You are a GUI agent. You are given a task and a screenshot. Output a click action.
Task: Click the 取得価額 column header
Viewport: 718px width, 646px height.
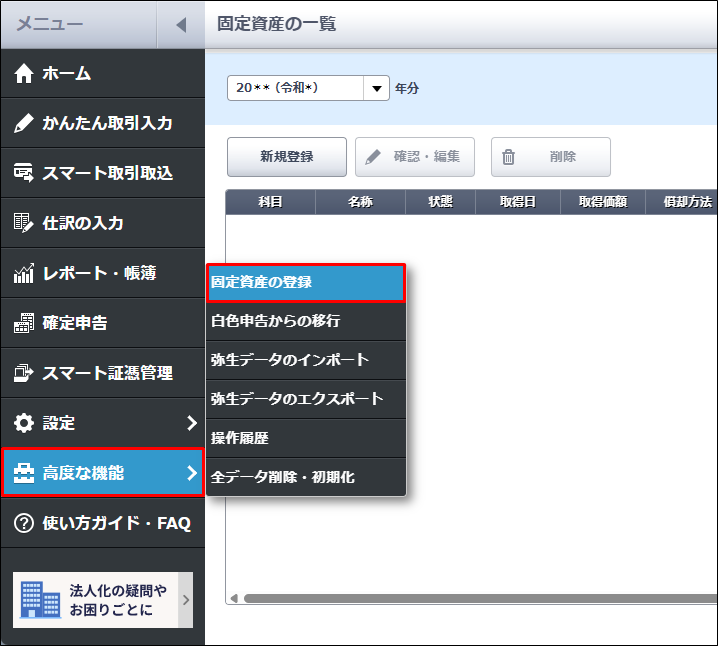tap(602, 202)
